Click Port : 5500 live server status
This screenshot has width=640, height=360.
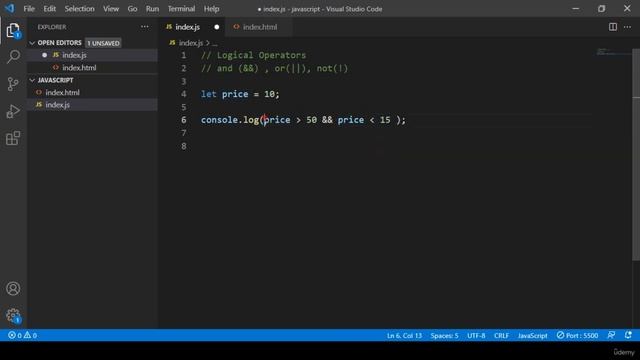coord(577,336)
